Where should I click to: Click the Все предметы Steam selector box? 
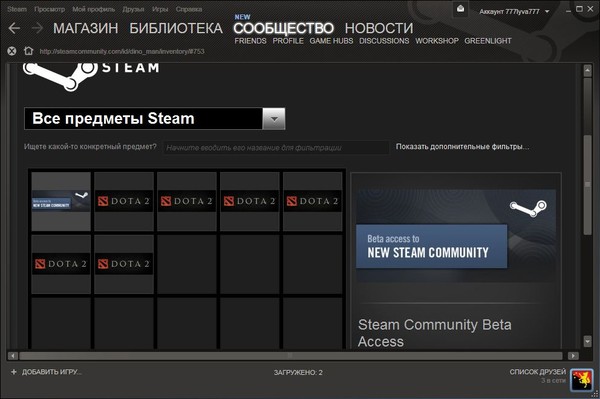tap(155, 119)
